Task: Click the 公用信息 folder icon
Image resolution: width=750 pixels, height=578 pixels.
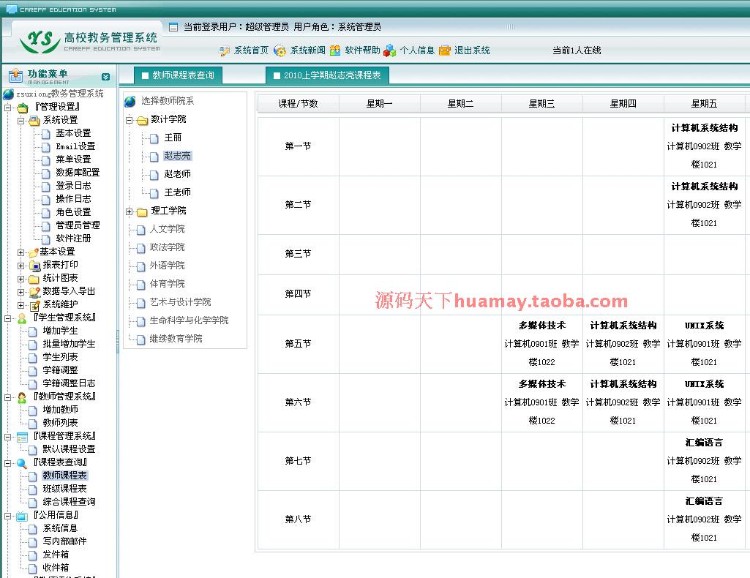Action: [x=22, y=516]
